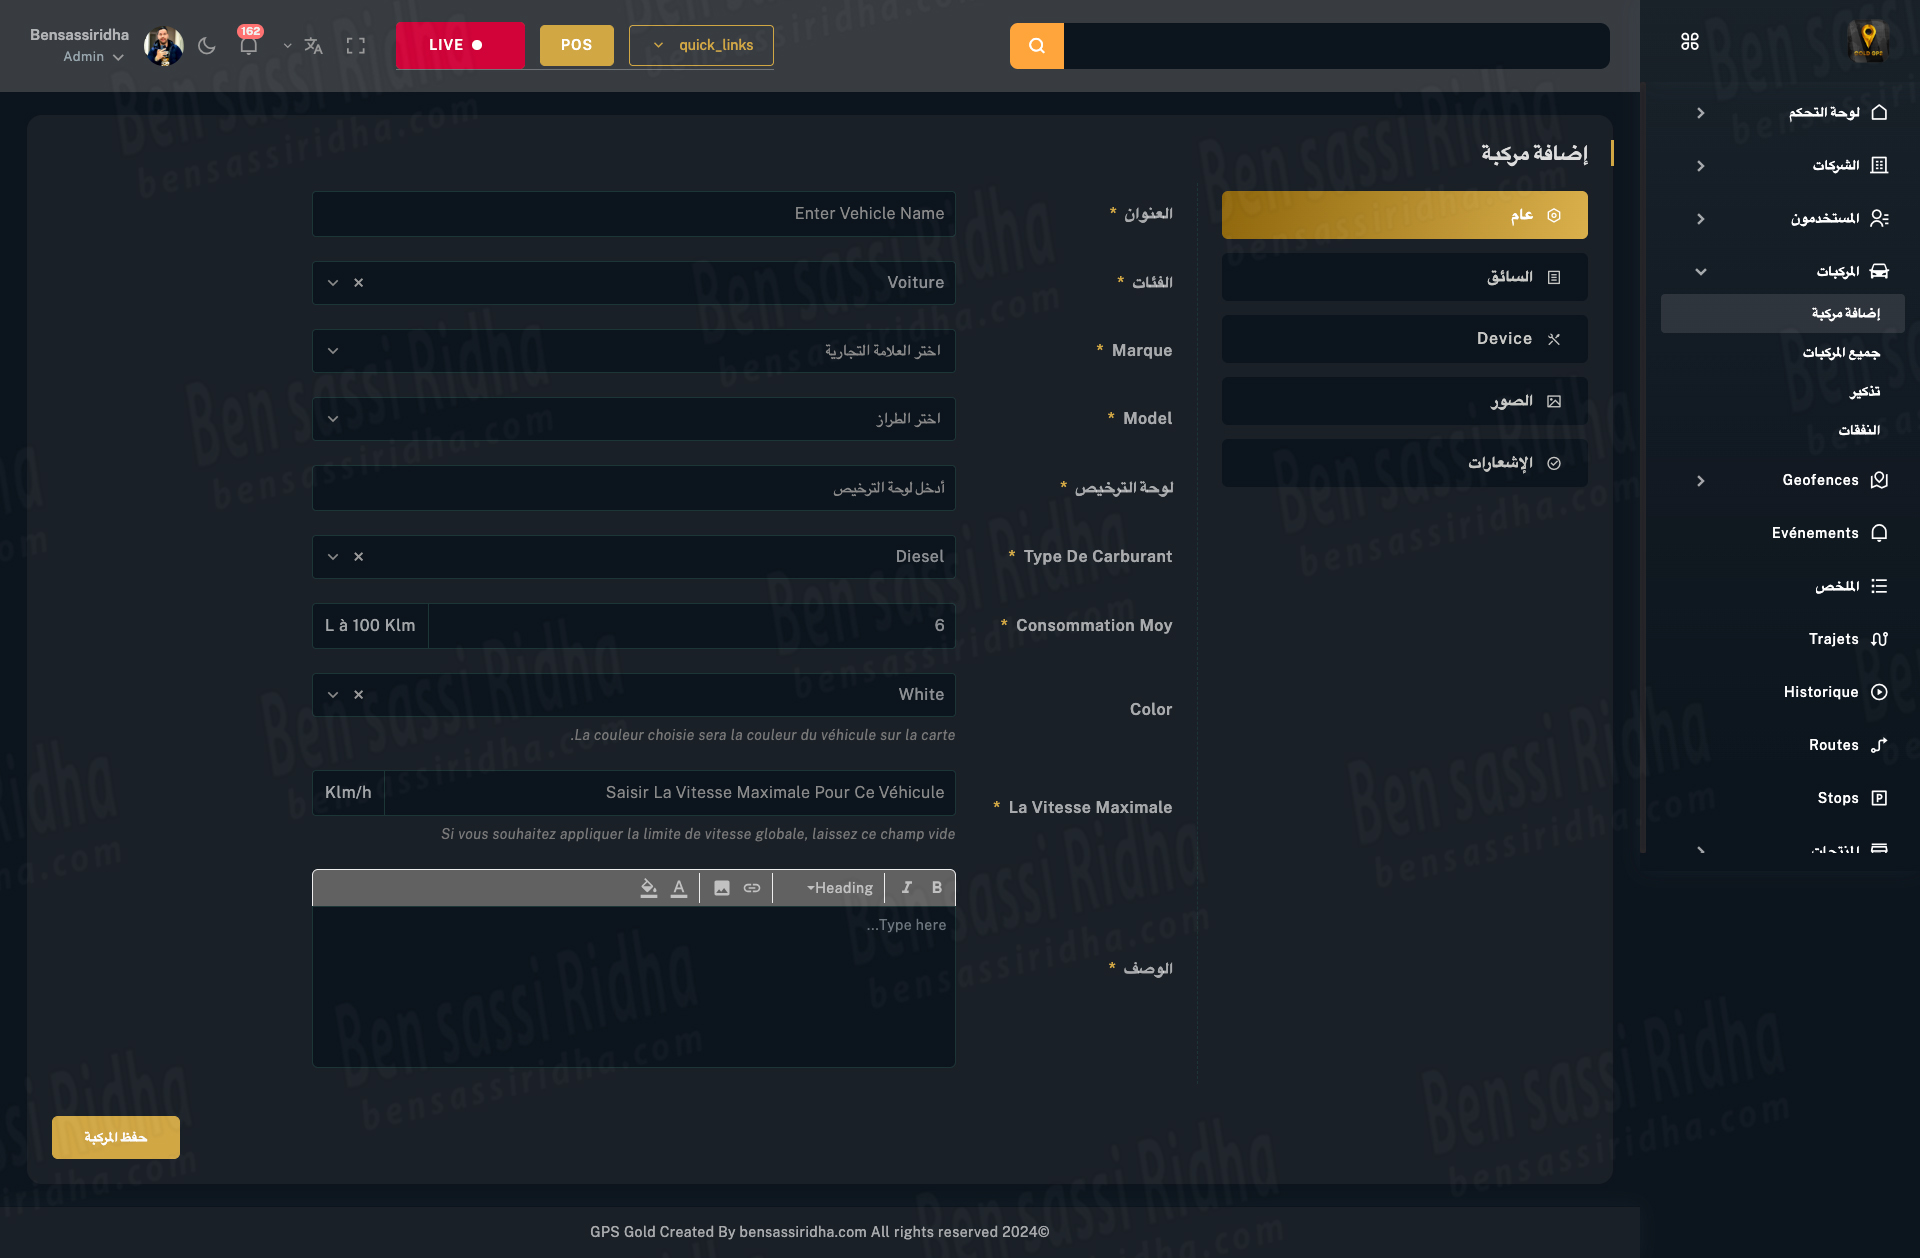
Task: Open the notifications bell icon
Action: pyautogui.click(x=248, y=46)
